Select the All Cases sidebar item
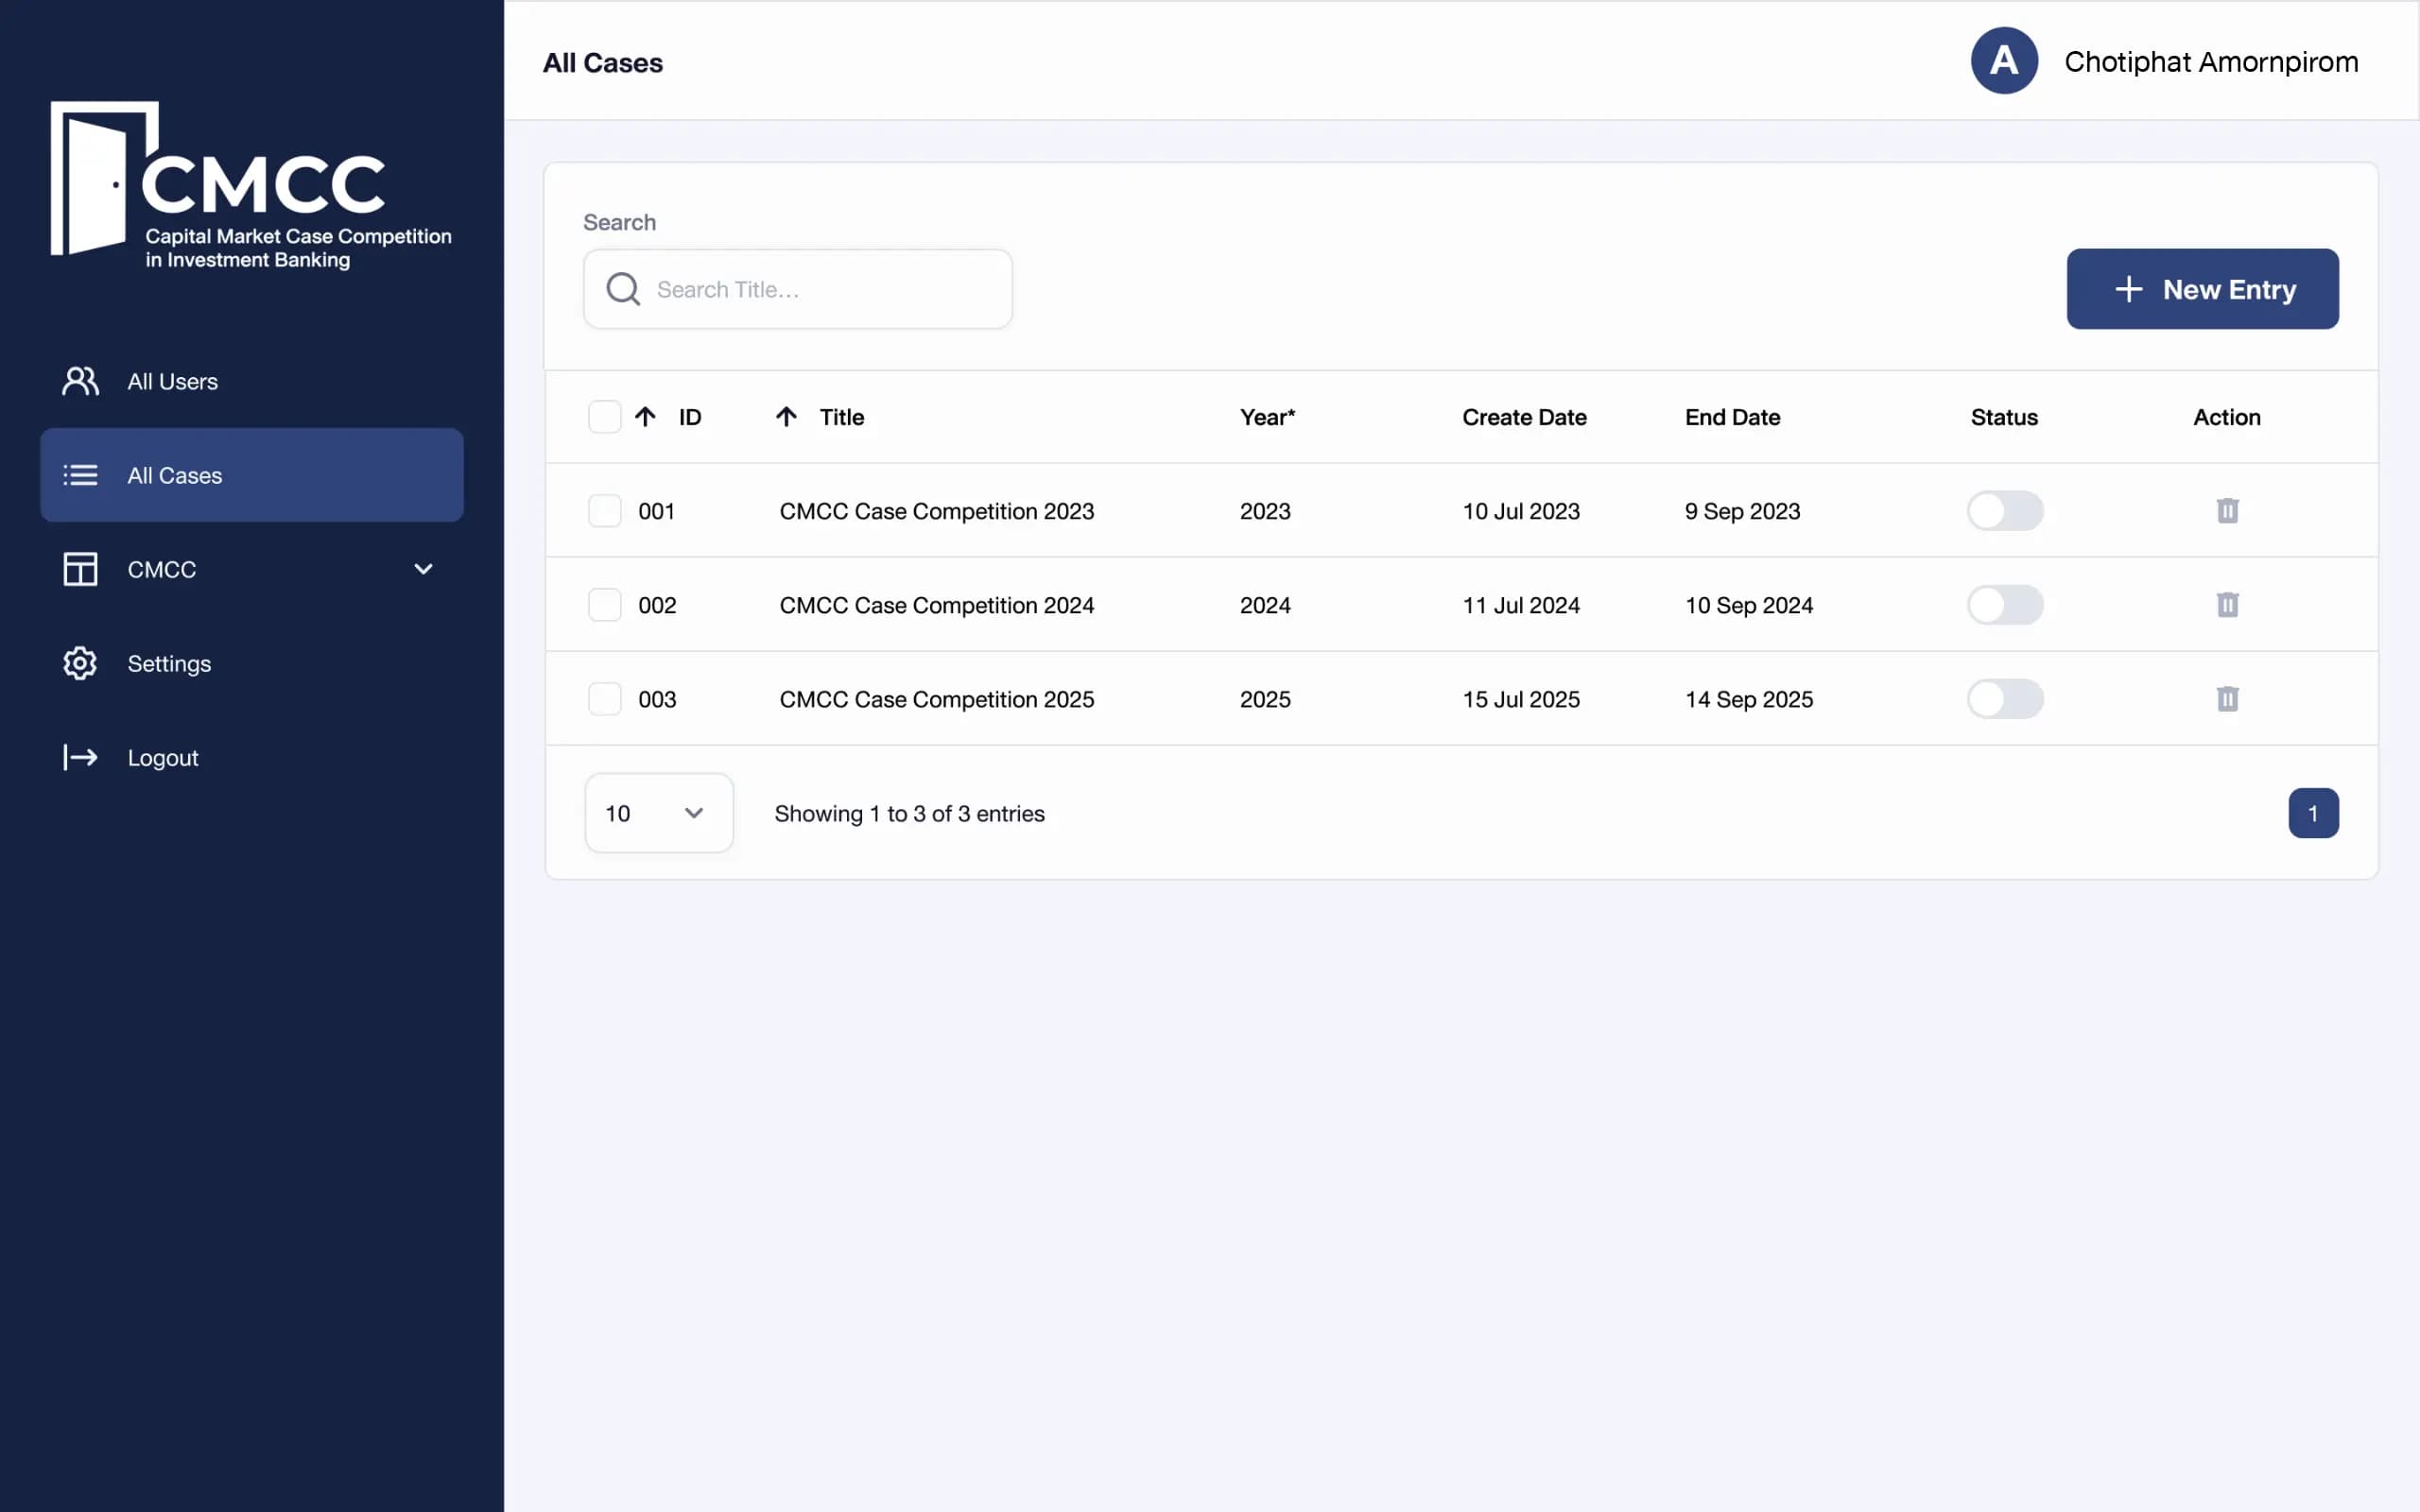The image size is (2420, 1512). (x=251, y=475)
